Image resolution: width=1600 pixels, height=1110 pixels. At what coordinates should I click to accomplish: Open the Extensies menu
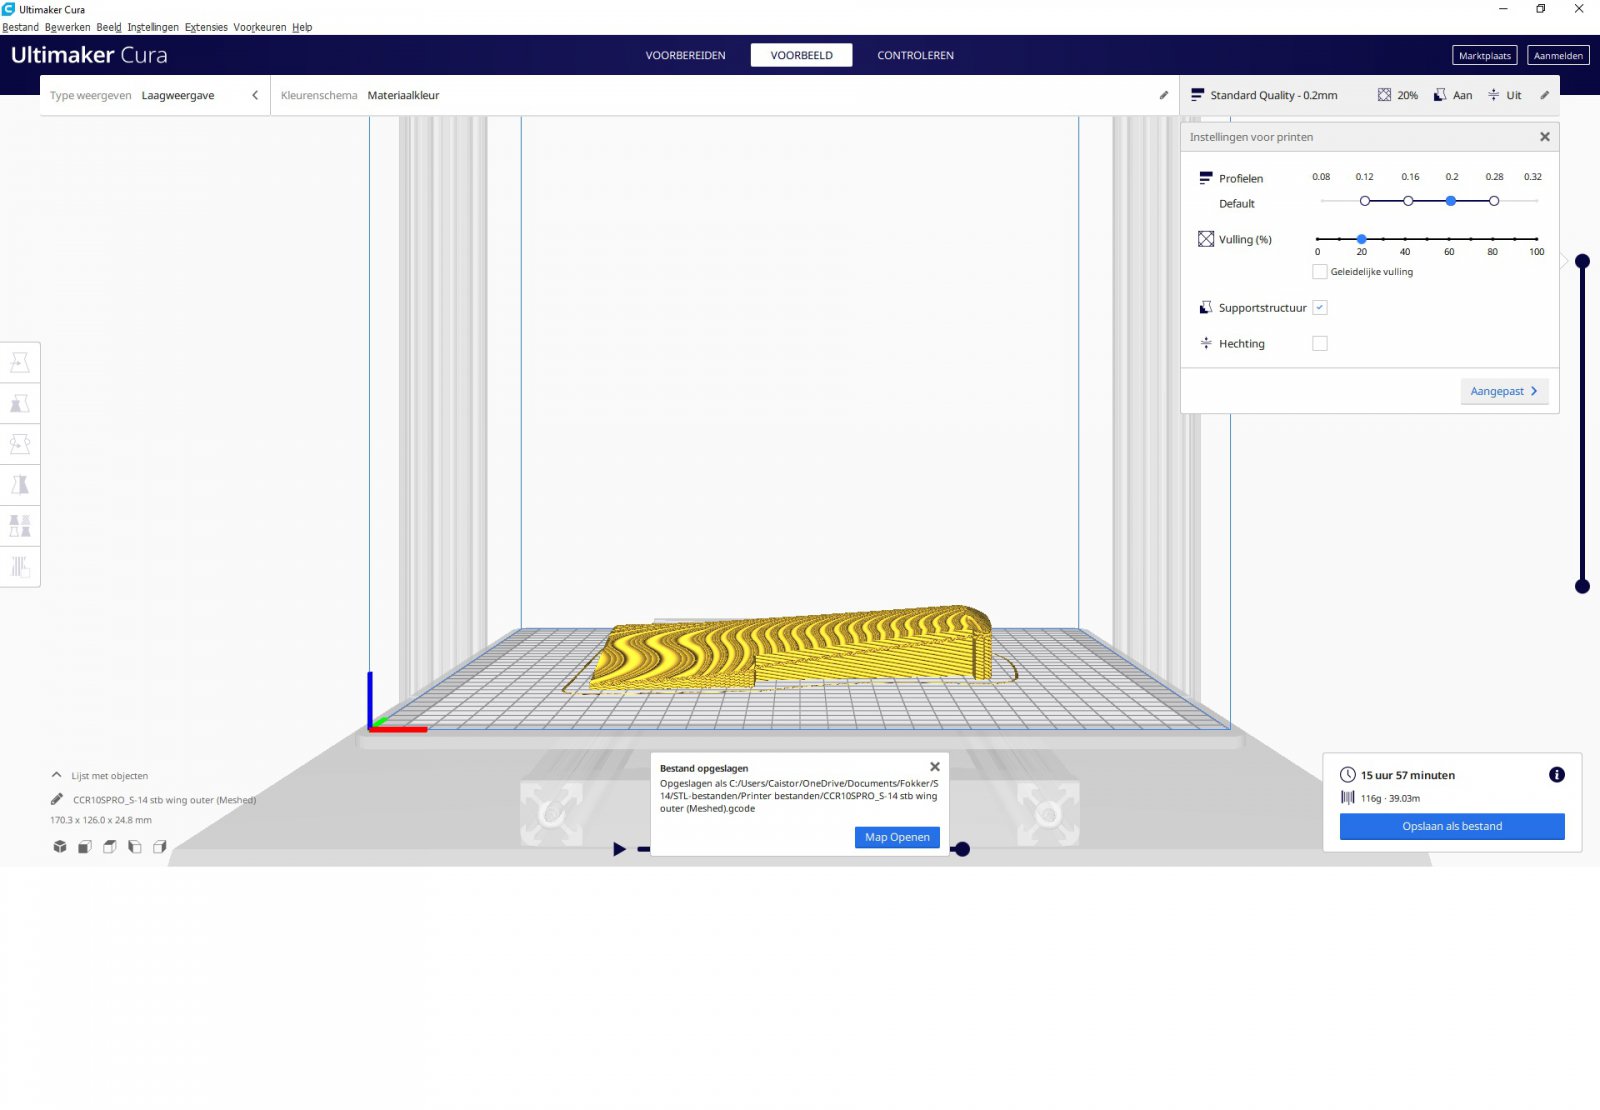point(206,27)
